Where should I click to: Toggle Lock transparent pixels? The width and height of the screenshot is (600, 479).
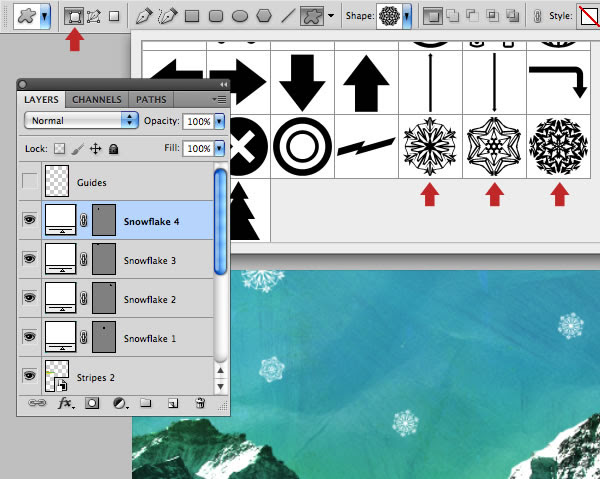click(x=59, y=148)
